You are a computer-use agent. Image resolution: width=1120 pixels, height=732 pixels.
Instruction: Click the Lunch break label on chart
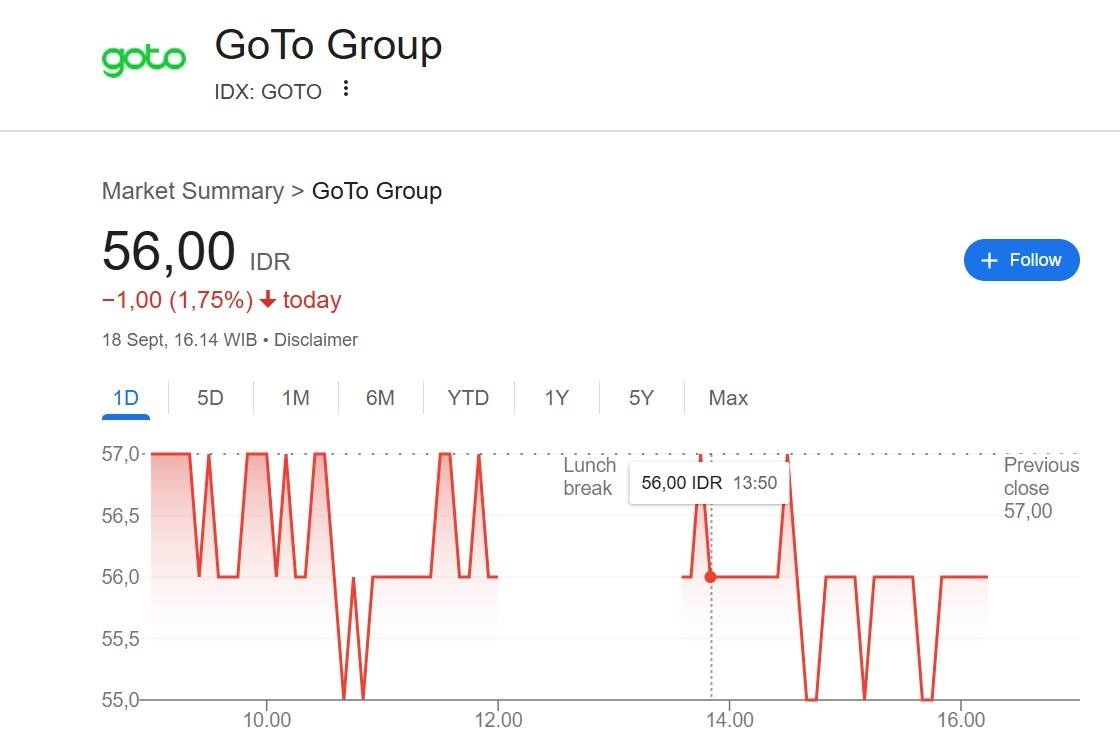coord(589,477)
